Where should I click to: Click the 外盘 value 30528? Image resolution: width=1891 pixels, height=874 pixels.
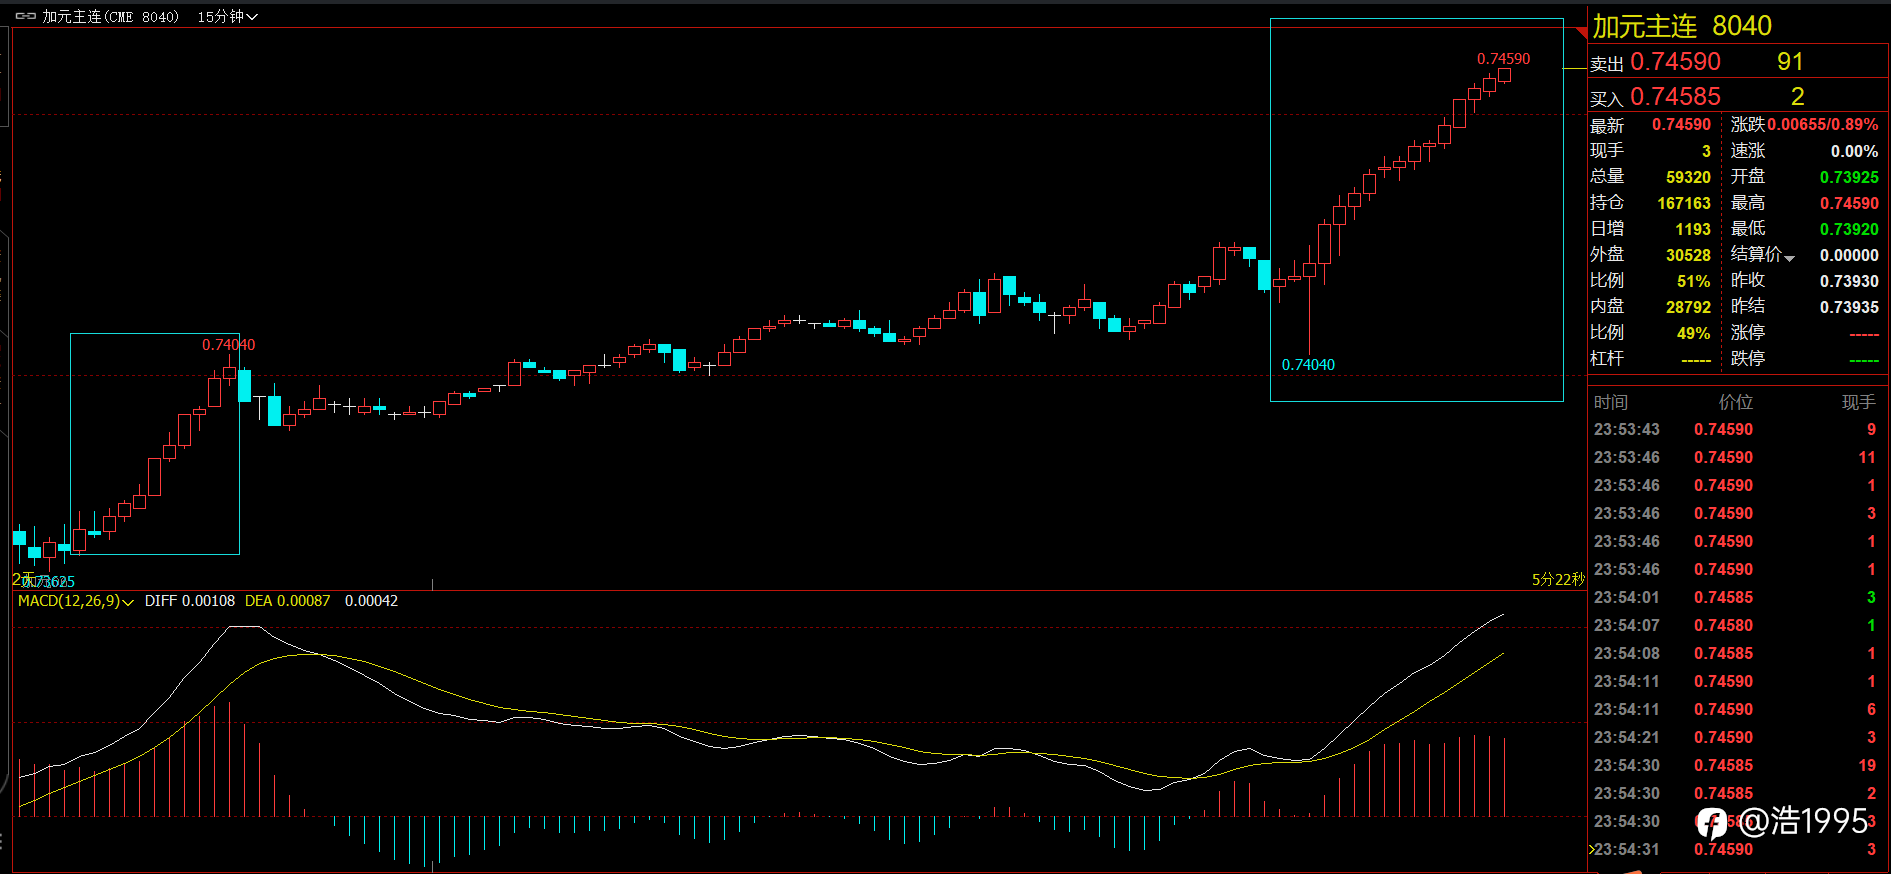tap(1688, 255)
